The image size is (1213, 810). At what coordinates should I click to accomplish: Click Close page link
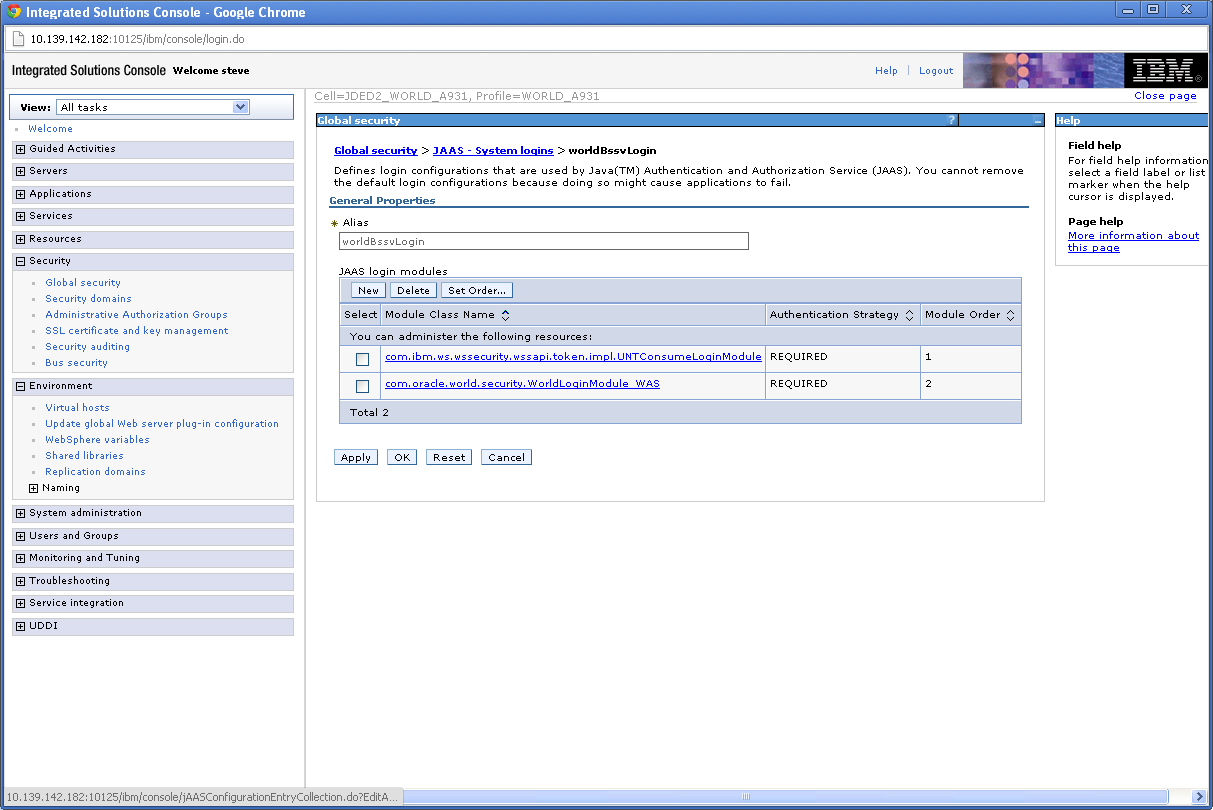(1165, 96)
